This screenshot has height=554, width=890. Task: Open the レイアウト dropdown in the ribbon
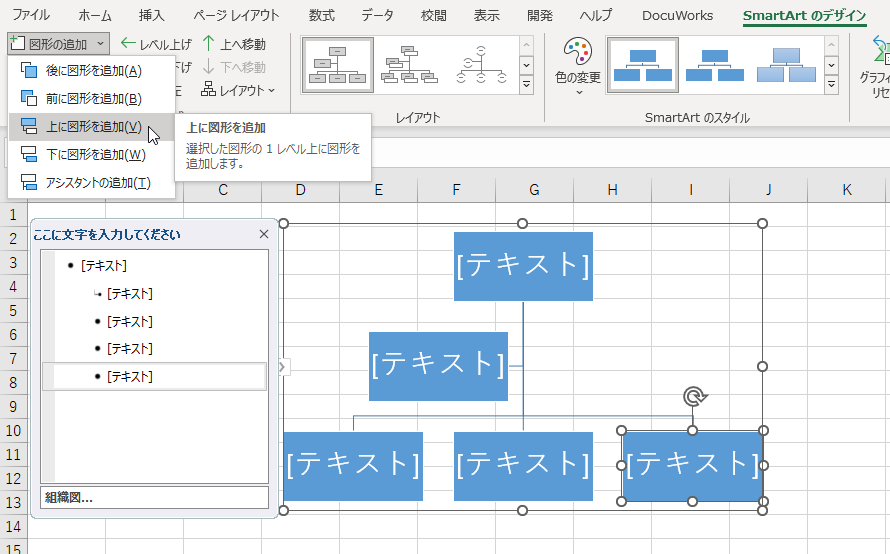[x=238, y=90]
